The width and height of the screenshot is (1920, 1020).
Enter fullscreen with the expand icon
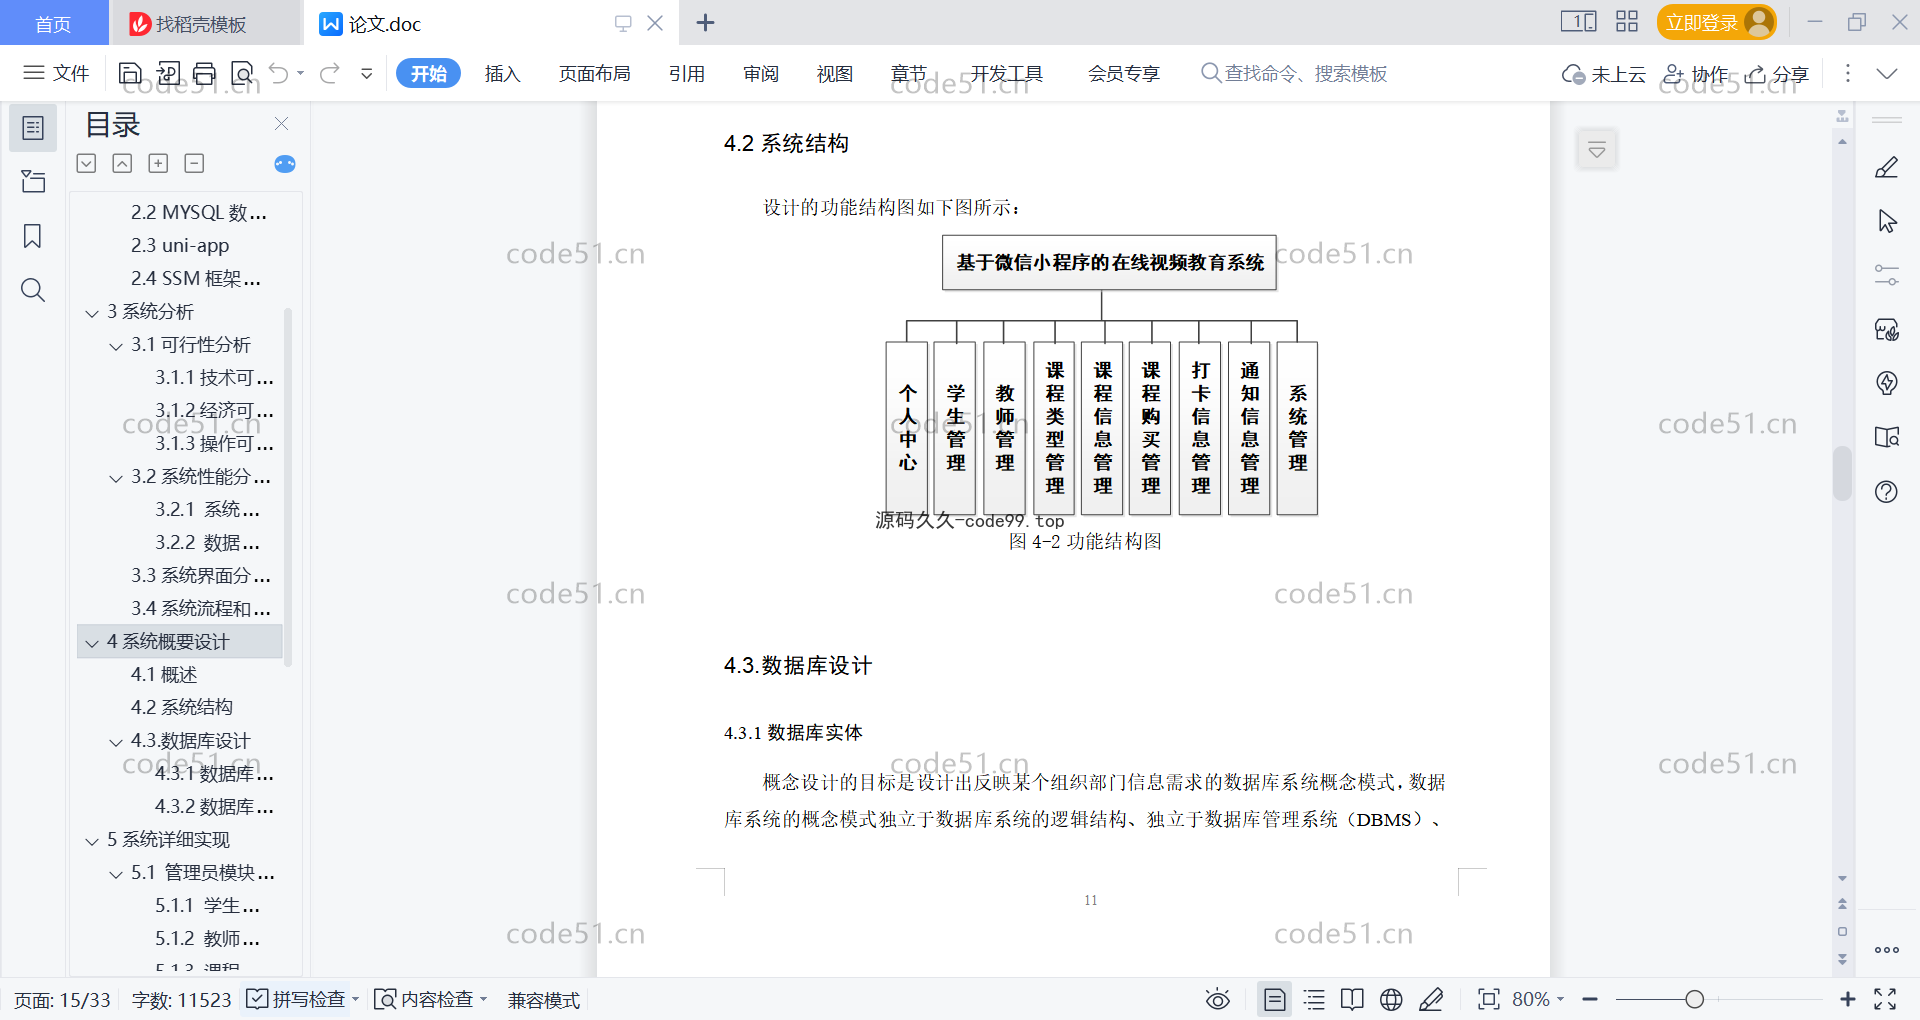[1885, 999]
